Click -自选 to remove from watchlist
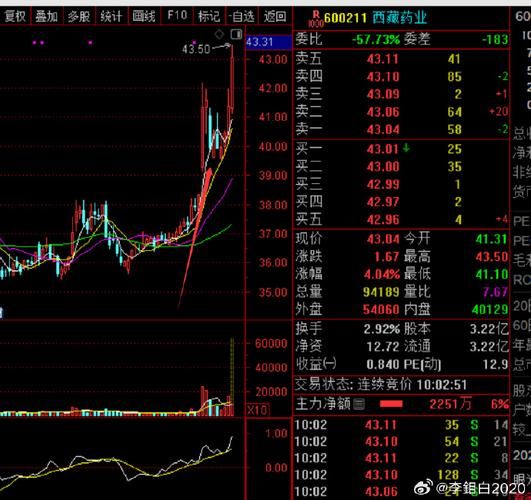This screenshot has width=531, height=500. pyautogui.click(x=241, y=16)
